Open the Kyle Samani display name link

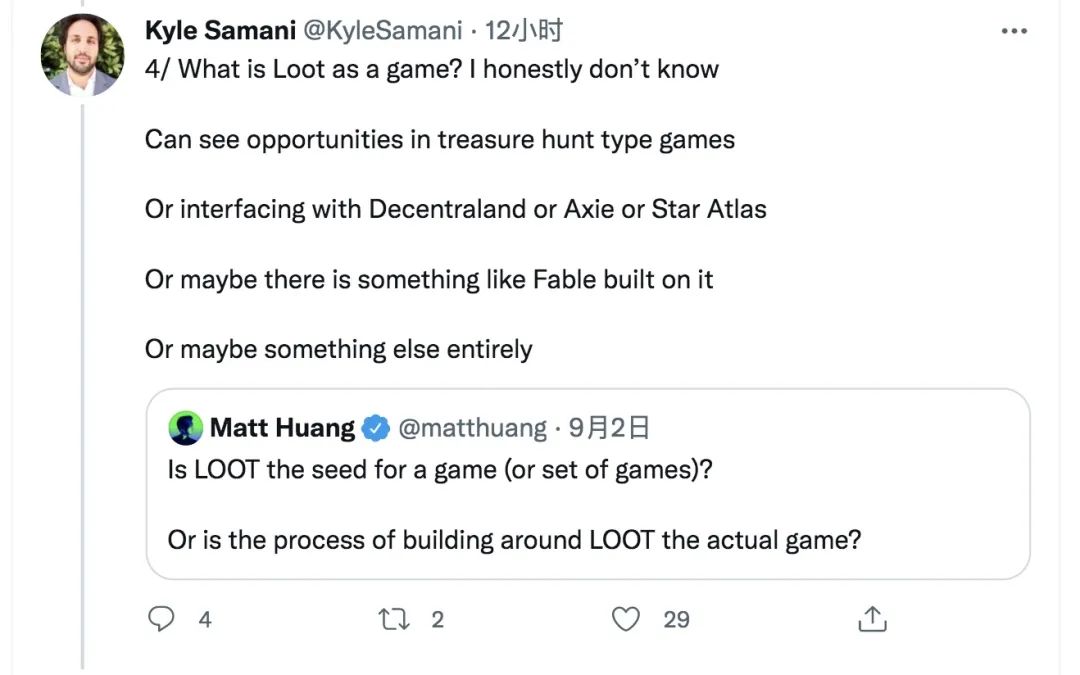219,31
